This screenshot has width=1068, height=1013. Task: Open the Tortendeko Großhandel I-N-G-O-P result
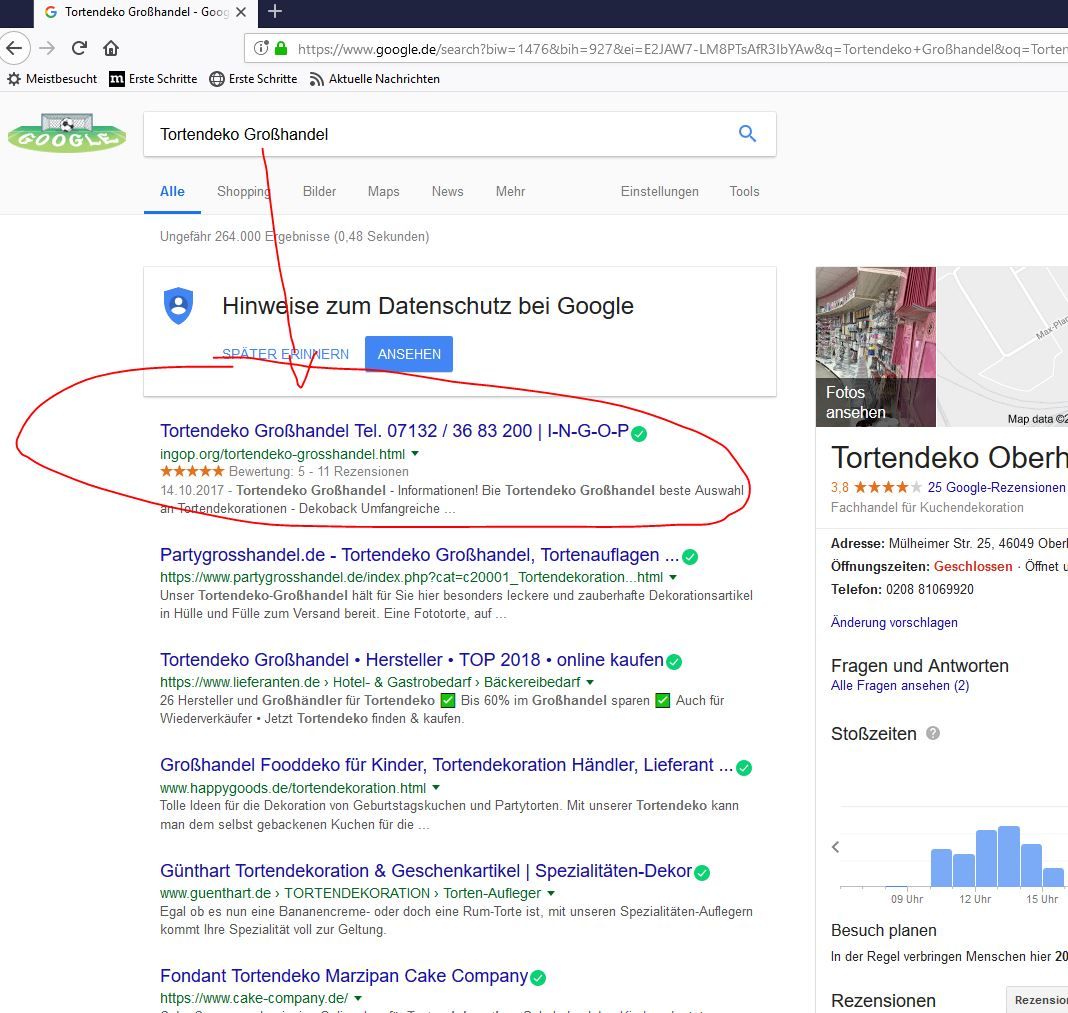[x=394, y=431]
